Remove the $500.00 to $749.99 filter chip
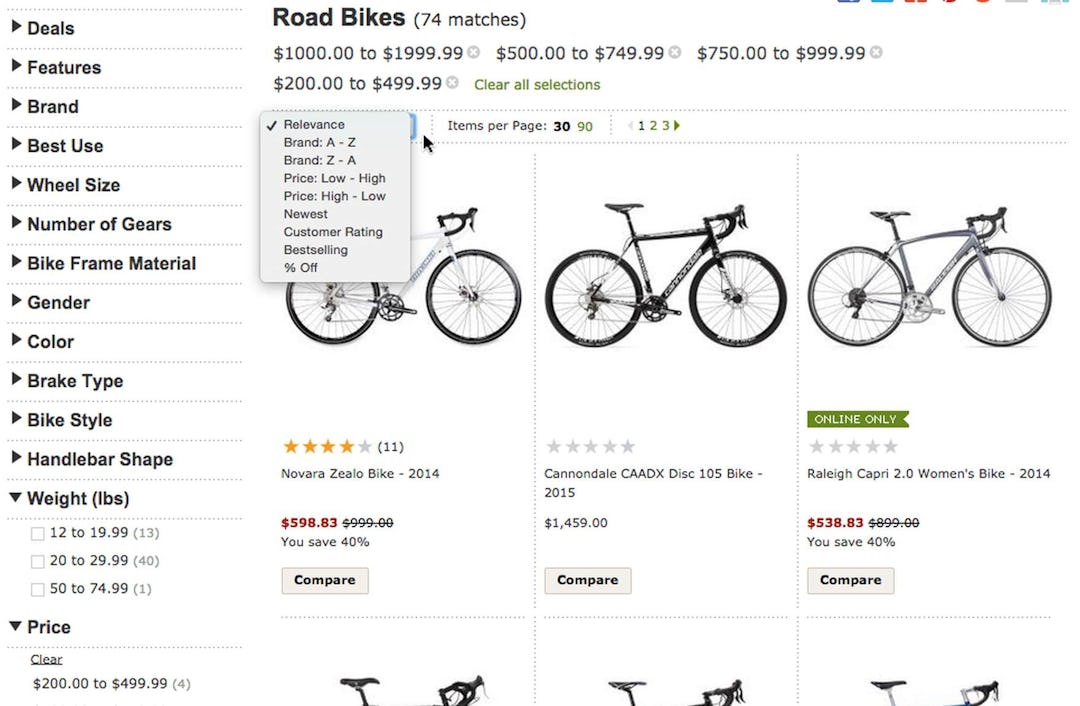The width and height of the screenshot is (1080, 706). [x=674, y=52]
